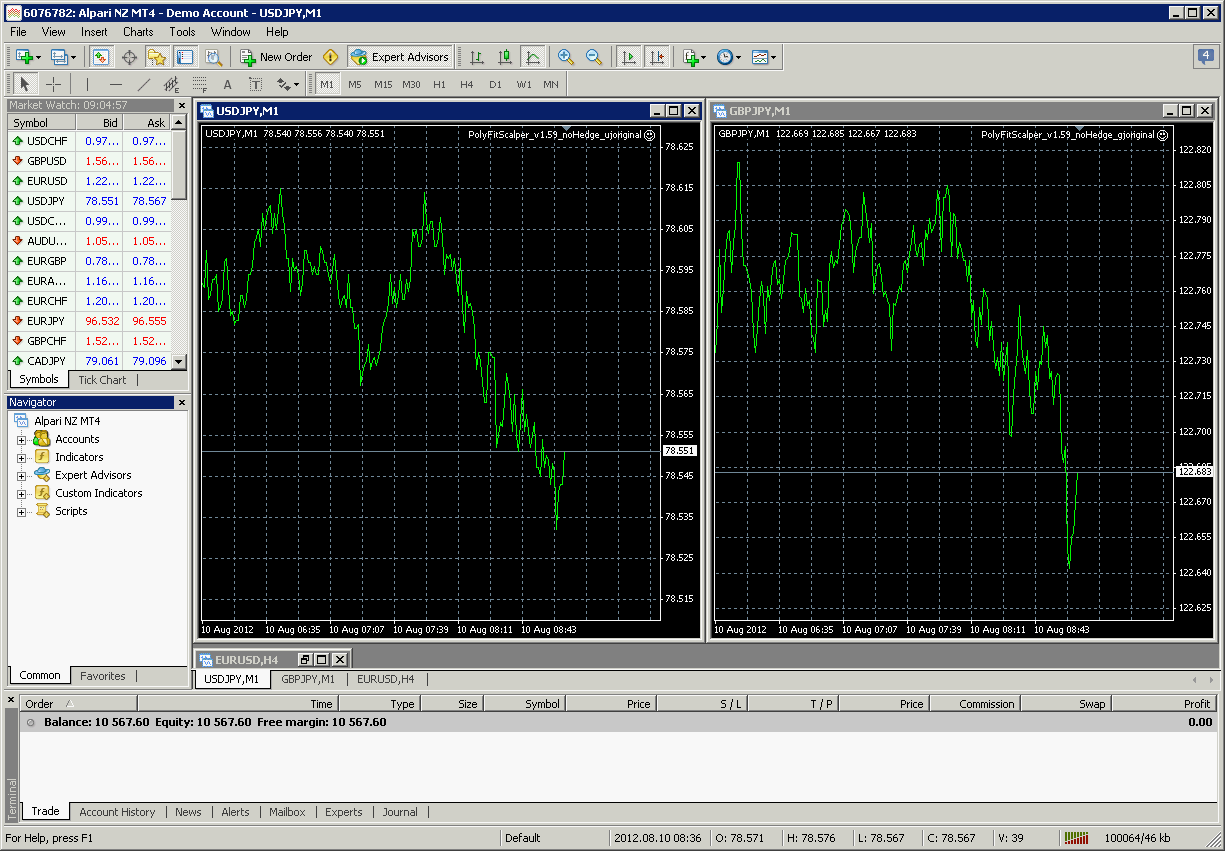The width and height of the screenshot is (1225, 851).
Task: Switch chart to candlesticks view
Action: click(505, 57)
